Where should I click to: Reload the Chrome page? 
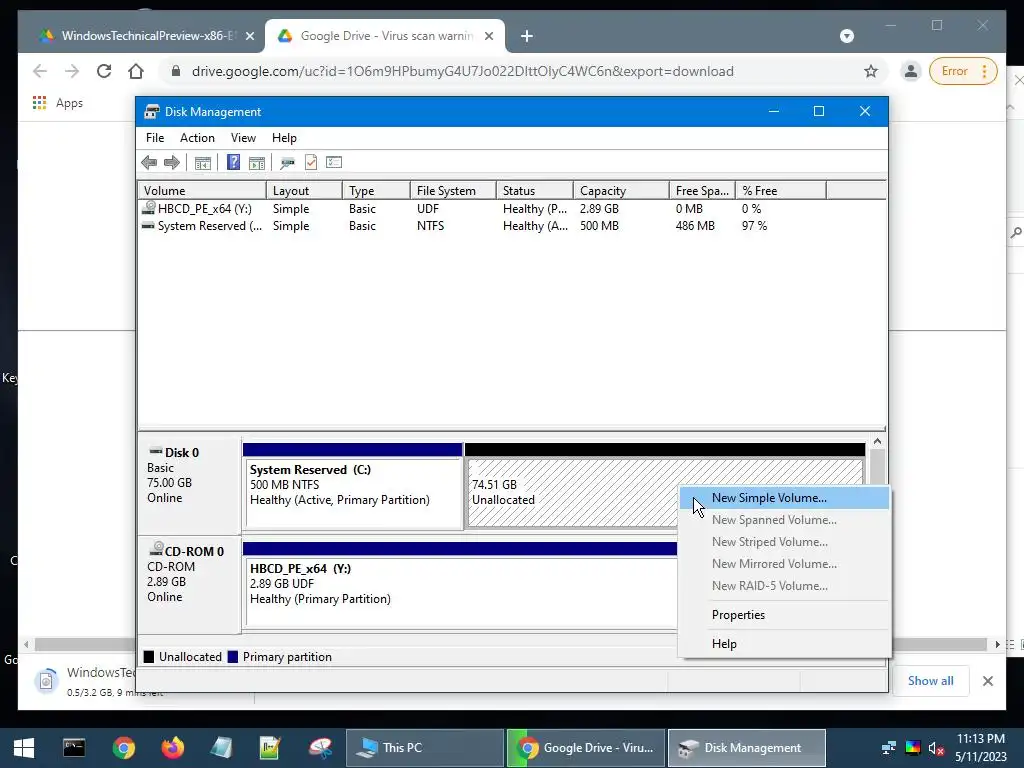pyautogui.click(x=104, y=71)
